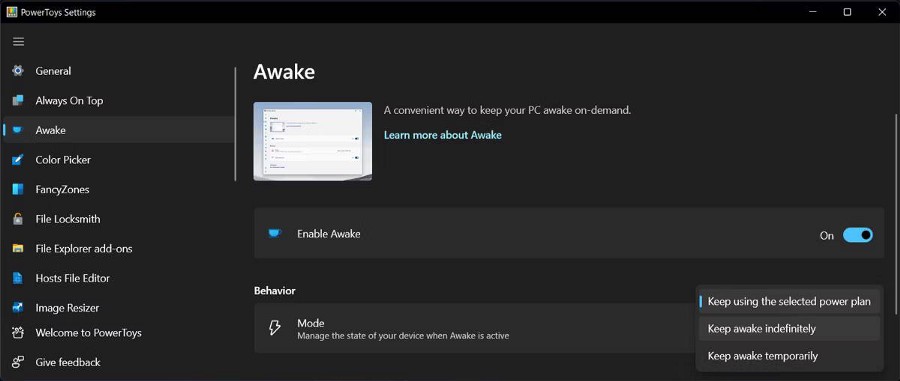Select Awake in the sidebar

point(118,130)
